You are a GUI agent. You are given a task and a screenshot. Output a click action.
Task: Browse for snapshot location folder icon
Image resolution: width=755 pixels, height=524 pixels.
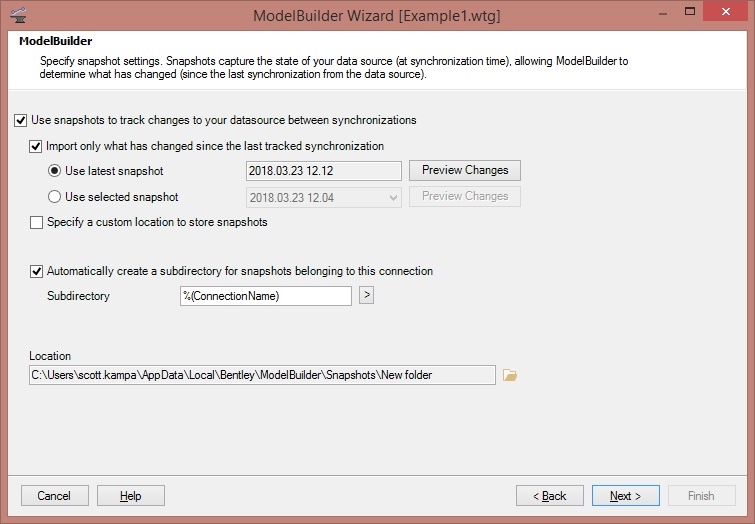pyautogui.click(x=509, y=375)
